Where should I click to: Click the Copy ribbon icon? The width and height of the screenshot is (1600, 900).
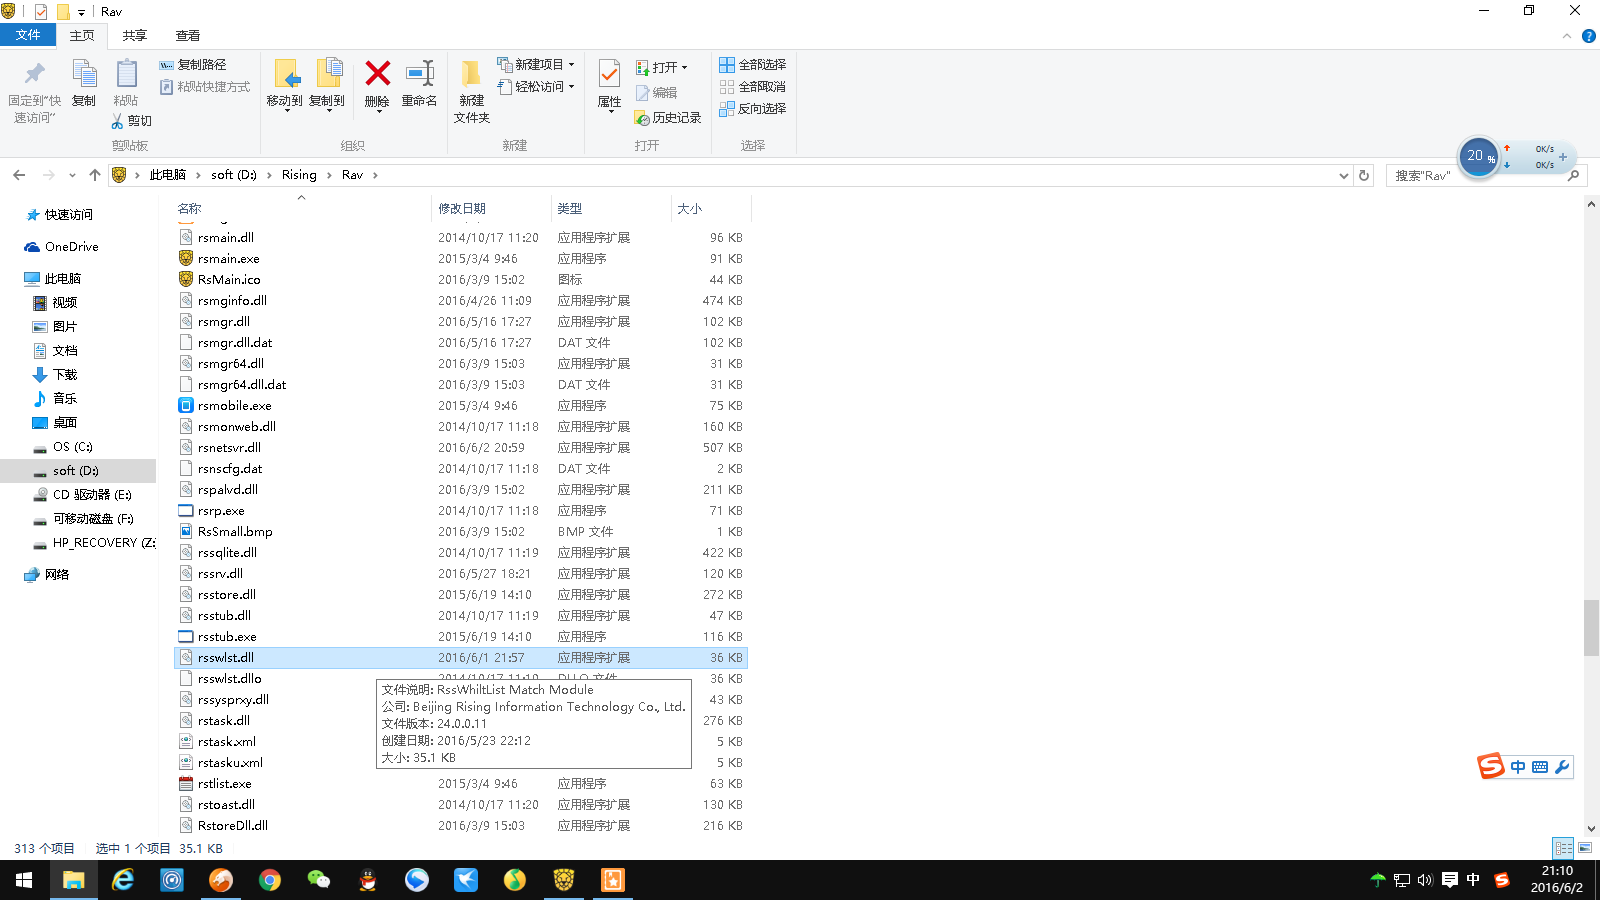click(x=84, y=74)
